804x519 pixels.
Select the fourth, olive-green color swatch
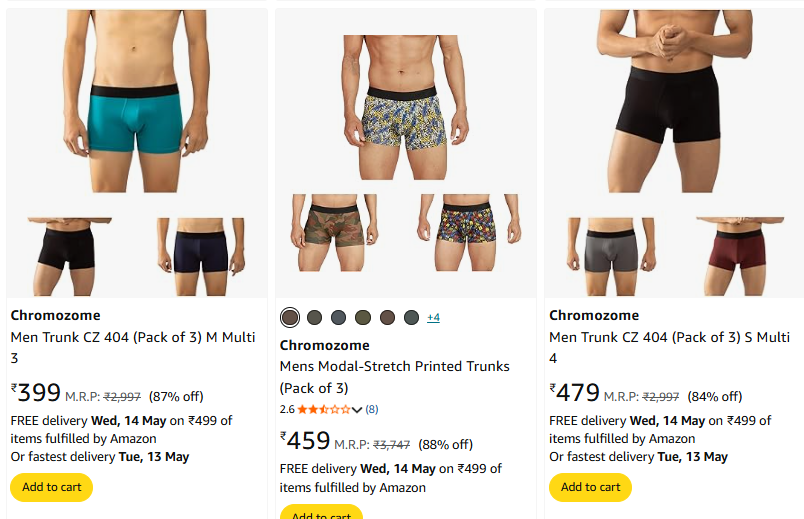pyautogui.click(x=363, y=318)
